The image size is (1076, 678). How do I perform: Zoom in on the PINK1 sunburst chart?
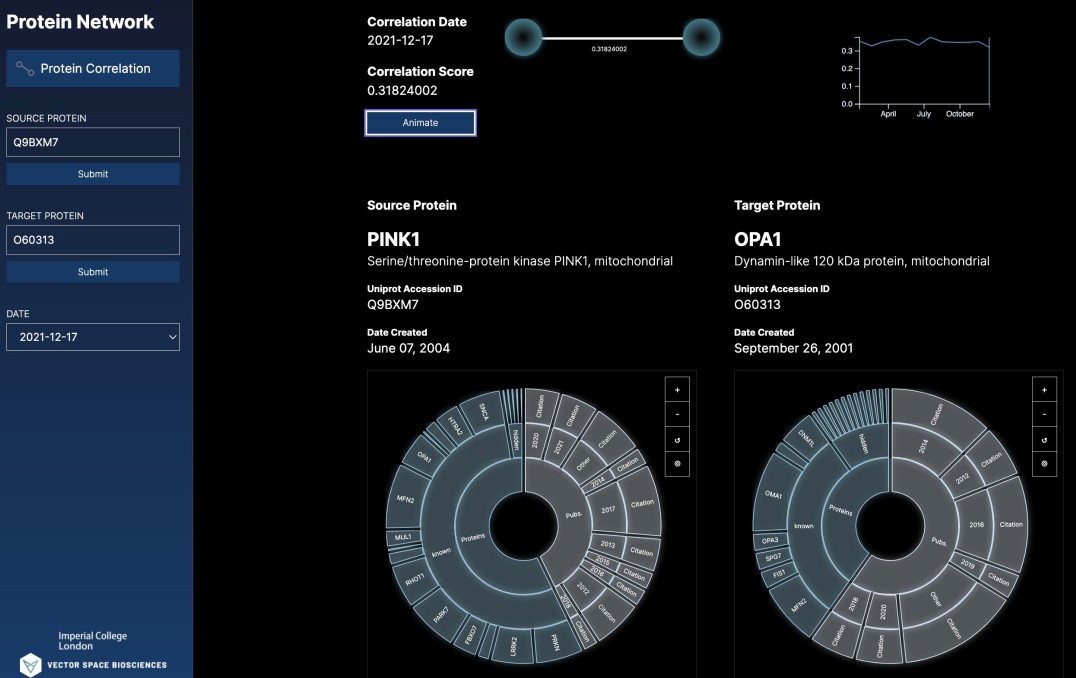(677, 390)
